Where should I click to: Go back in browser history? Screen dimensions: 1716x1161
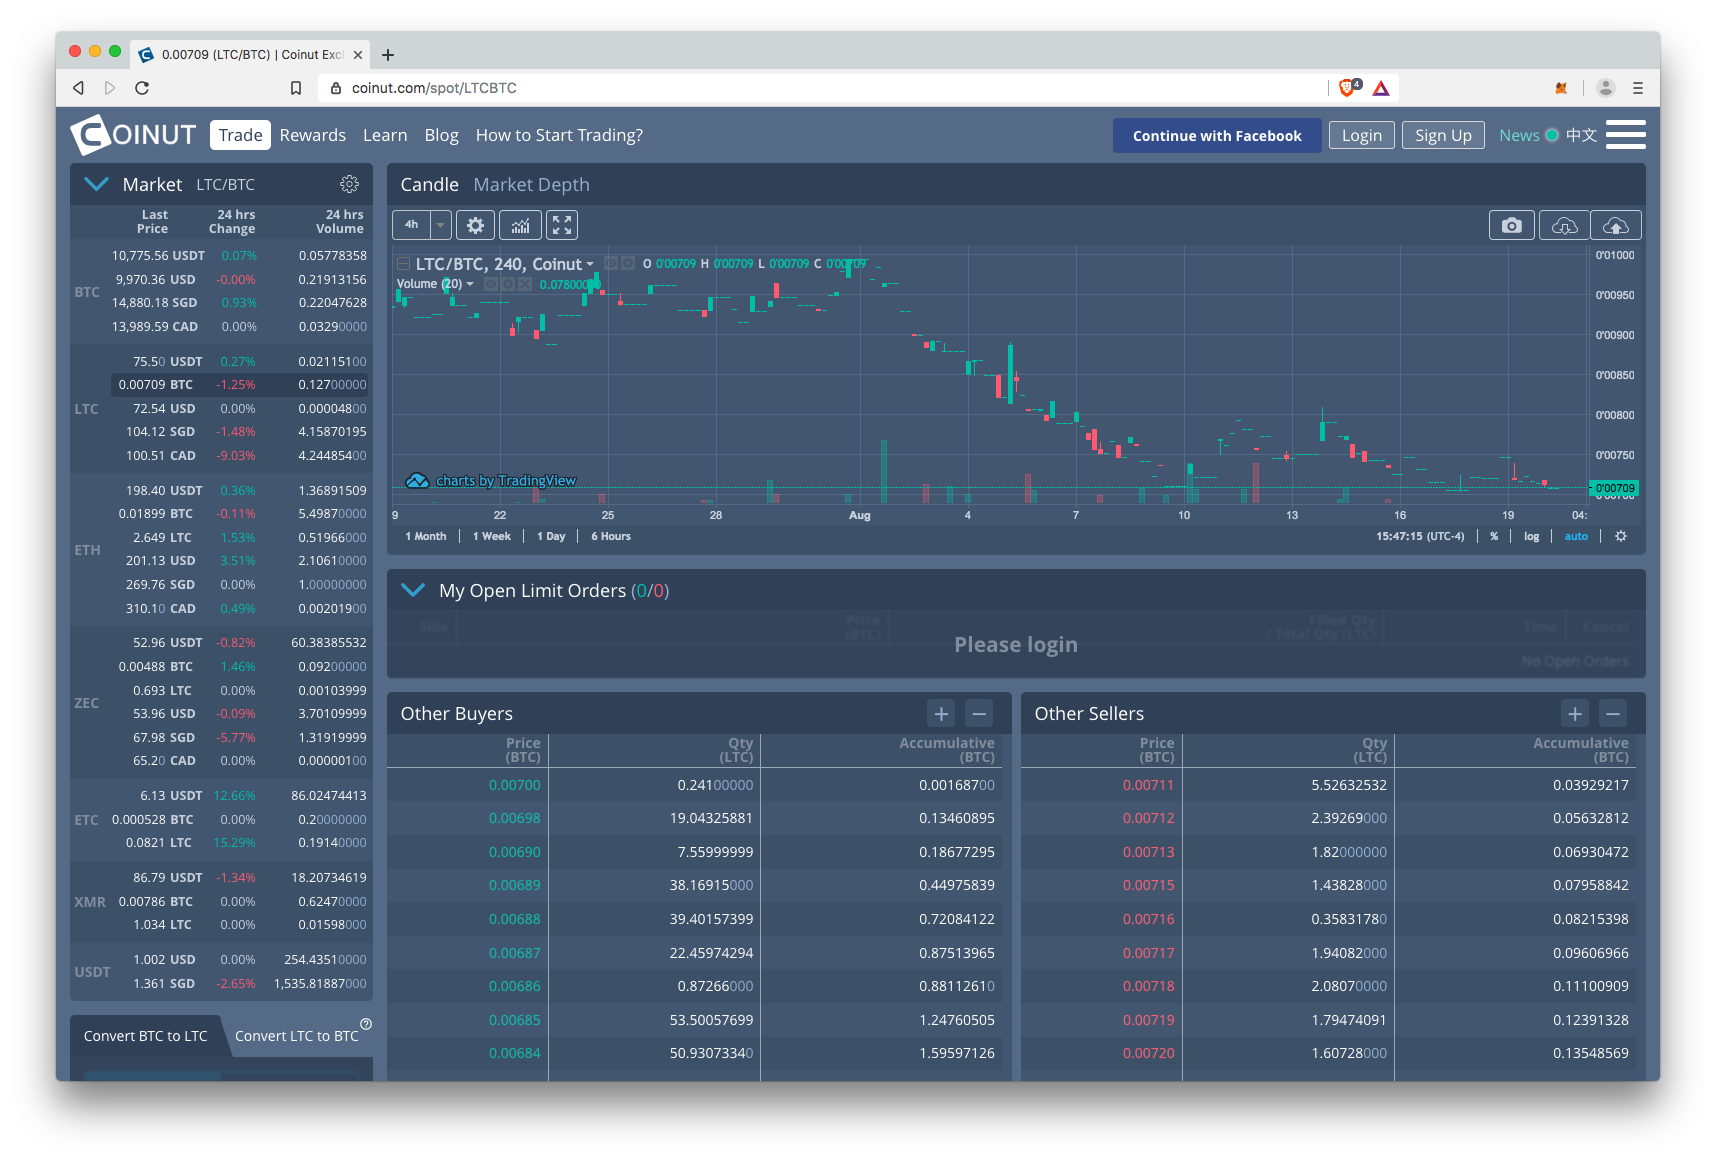tap(78, 88)
